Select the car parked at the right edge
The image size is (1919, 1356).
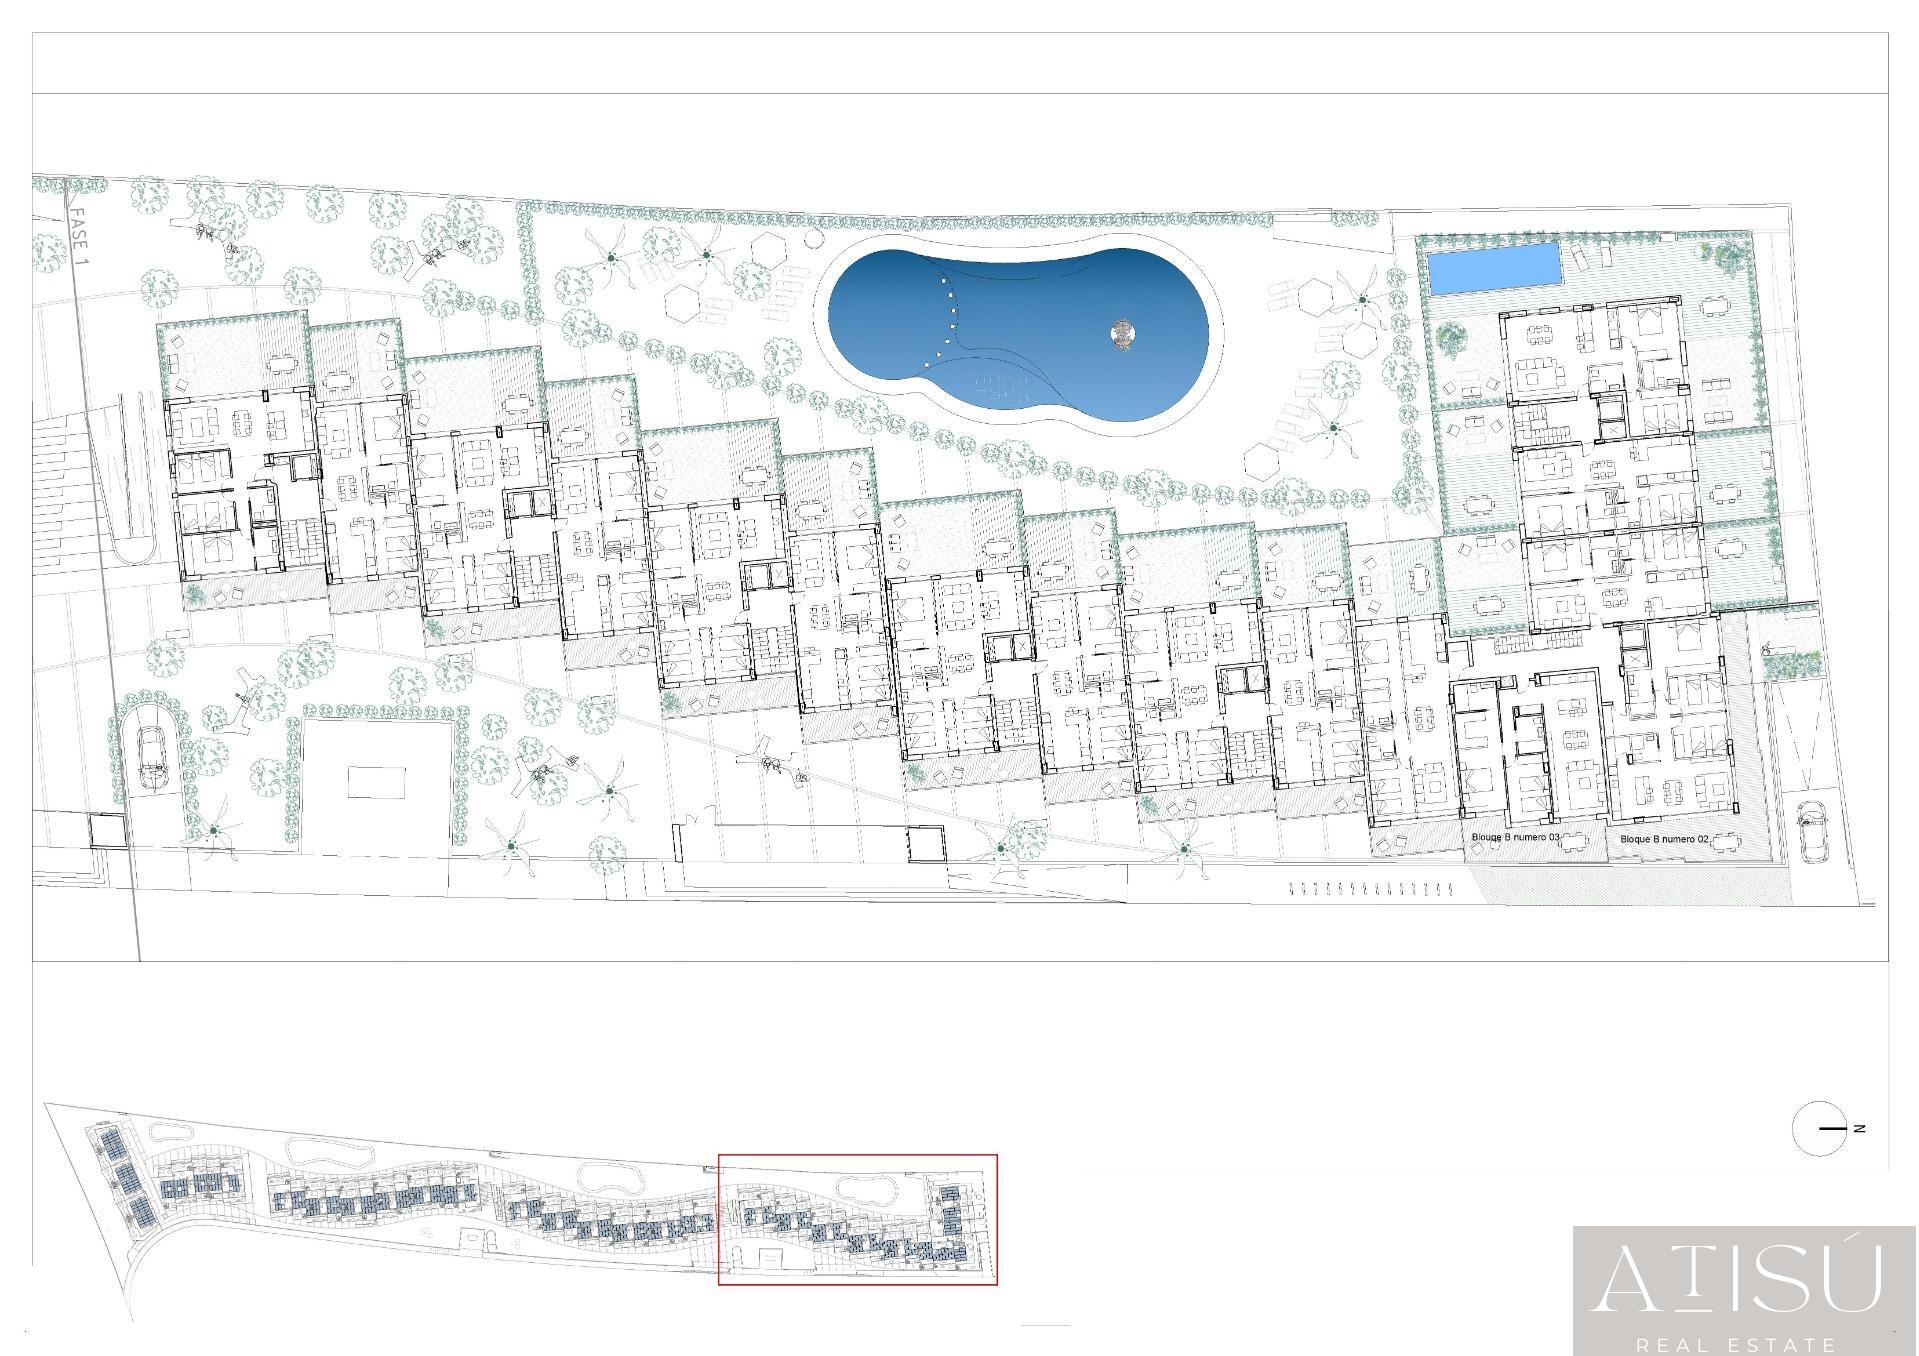tap(1811, 829)
